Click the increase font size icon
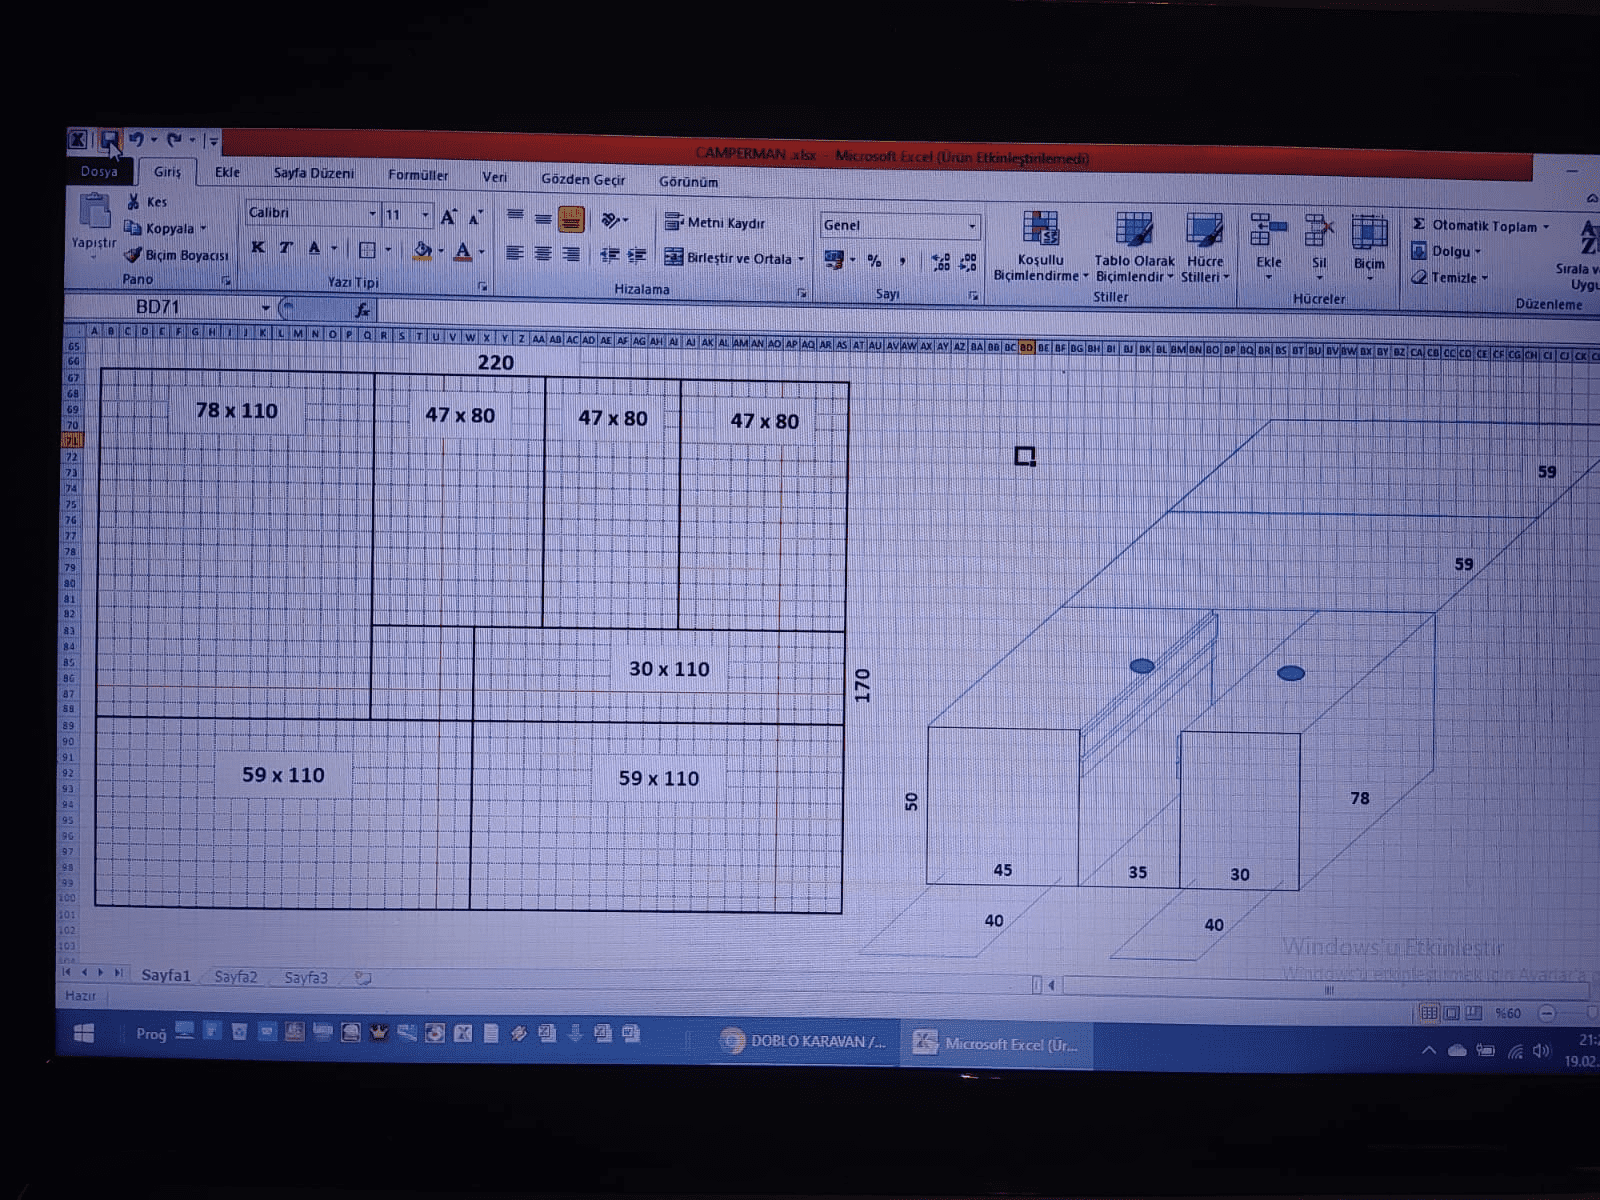This screenshot has width=1600, height=1200. tap(448, 217)
